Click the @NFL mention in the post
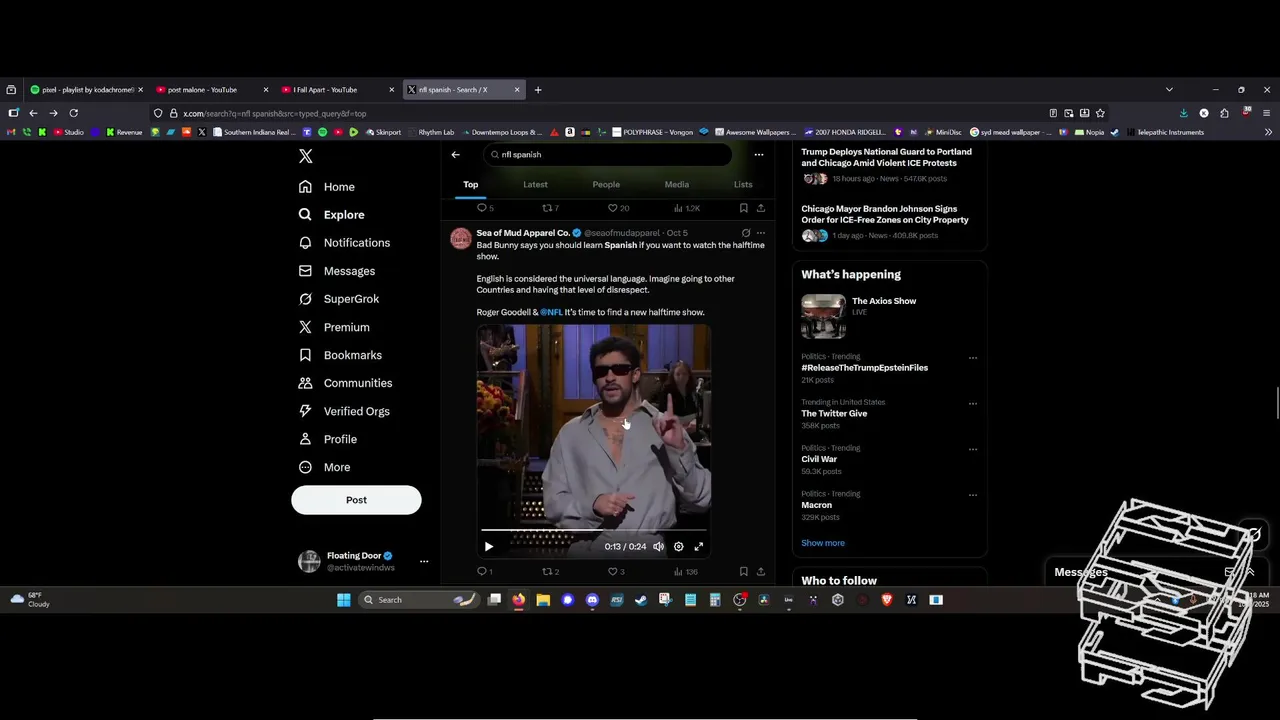Screen dimensions: 1280x720 click(551, 312)
